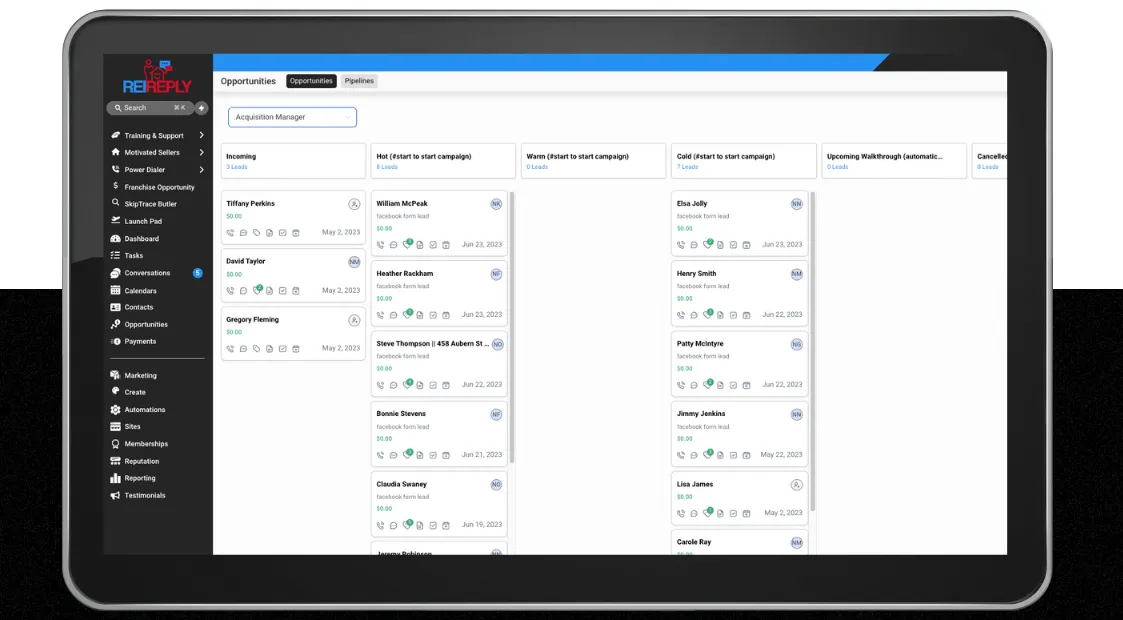Expand the Training & Support submenu

(201, 135)
